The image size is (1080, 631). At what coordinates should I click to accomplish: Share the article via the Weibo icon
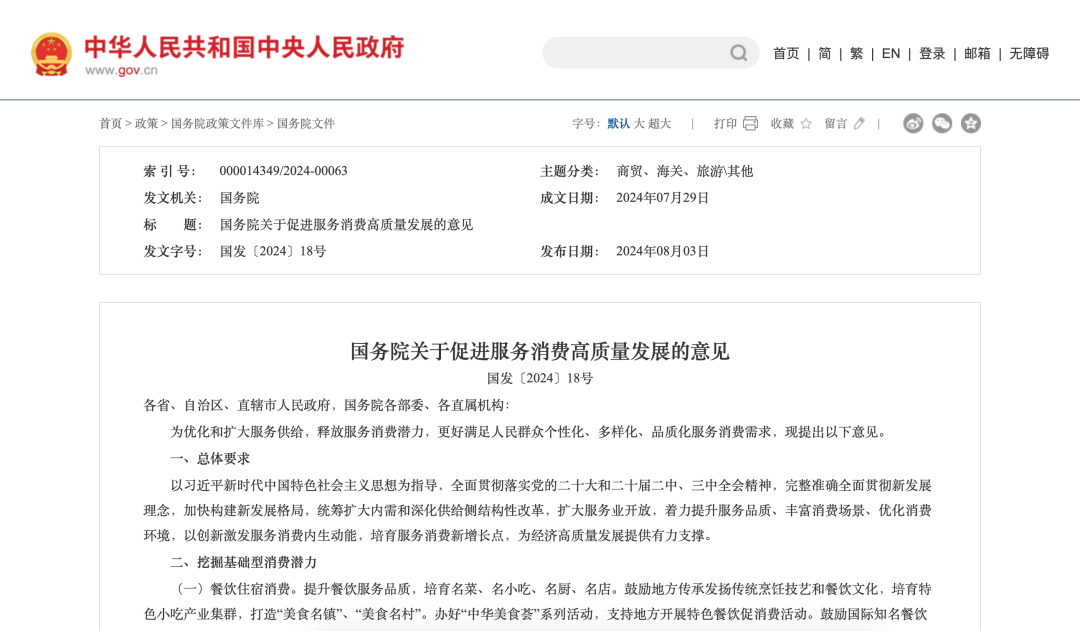913,123
